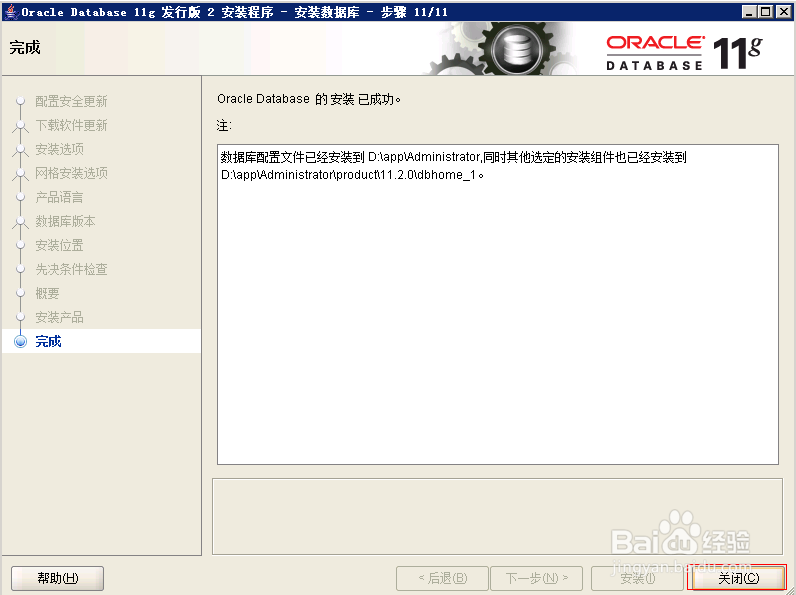Select 先决条件检查 step in sidebar
This screenshot has width=796, height=595.
71,269
